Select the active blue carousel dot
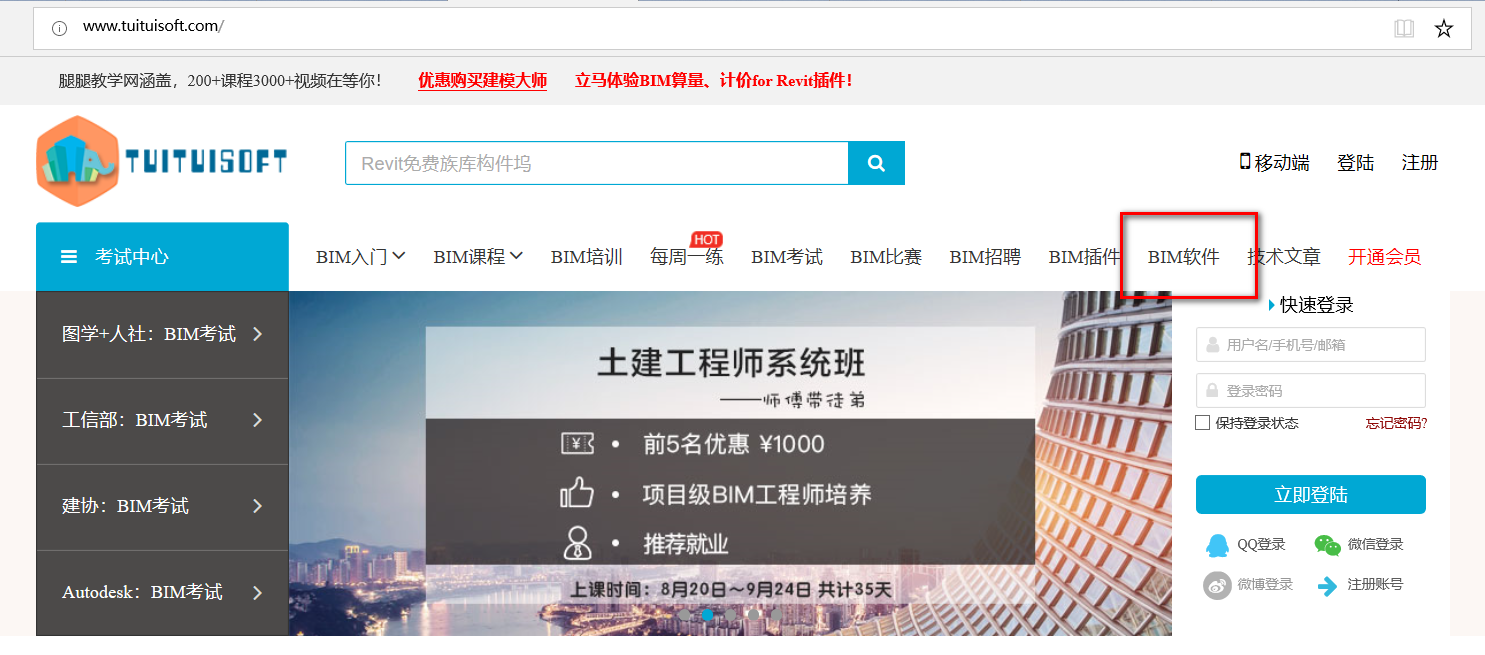 coord(708,615)
